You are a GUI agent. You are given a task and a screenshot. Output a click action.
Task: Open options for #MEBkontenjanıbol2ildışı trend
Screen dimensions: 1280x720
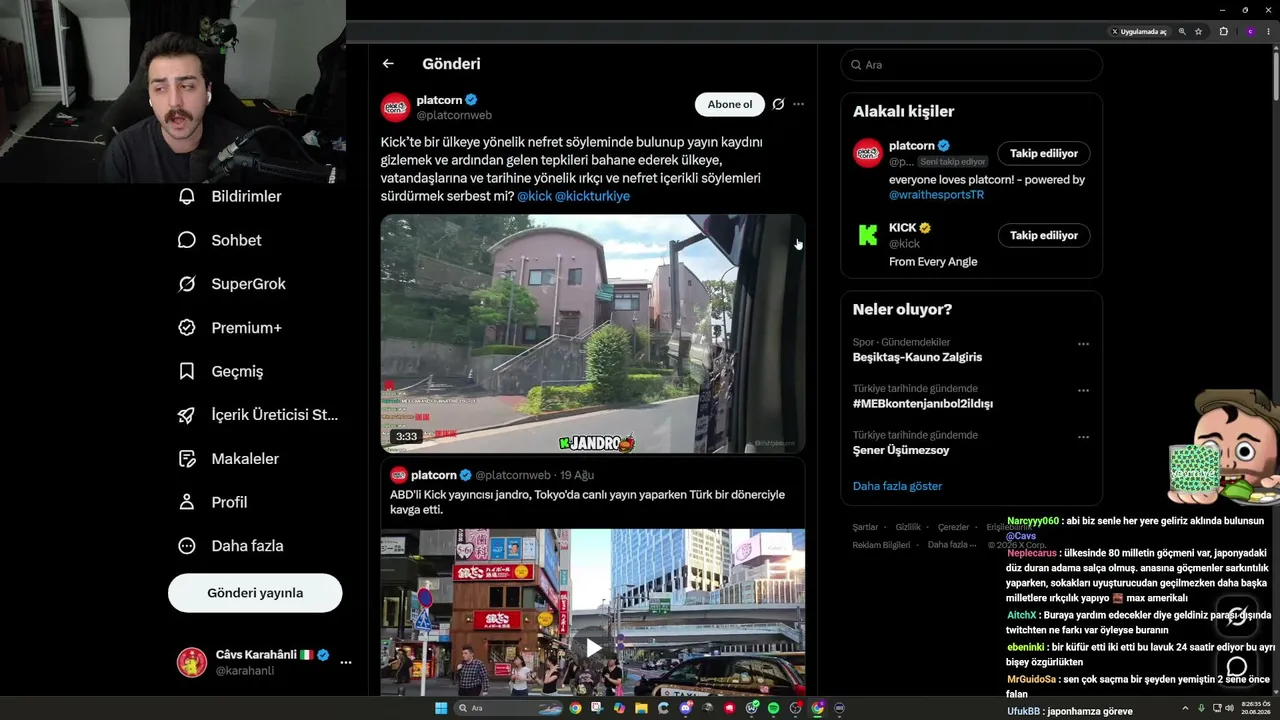tap(1083, 390)
